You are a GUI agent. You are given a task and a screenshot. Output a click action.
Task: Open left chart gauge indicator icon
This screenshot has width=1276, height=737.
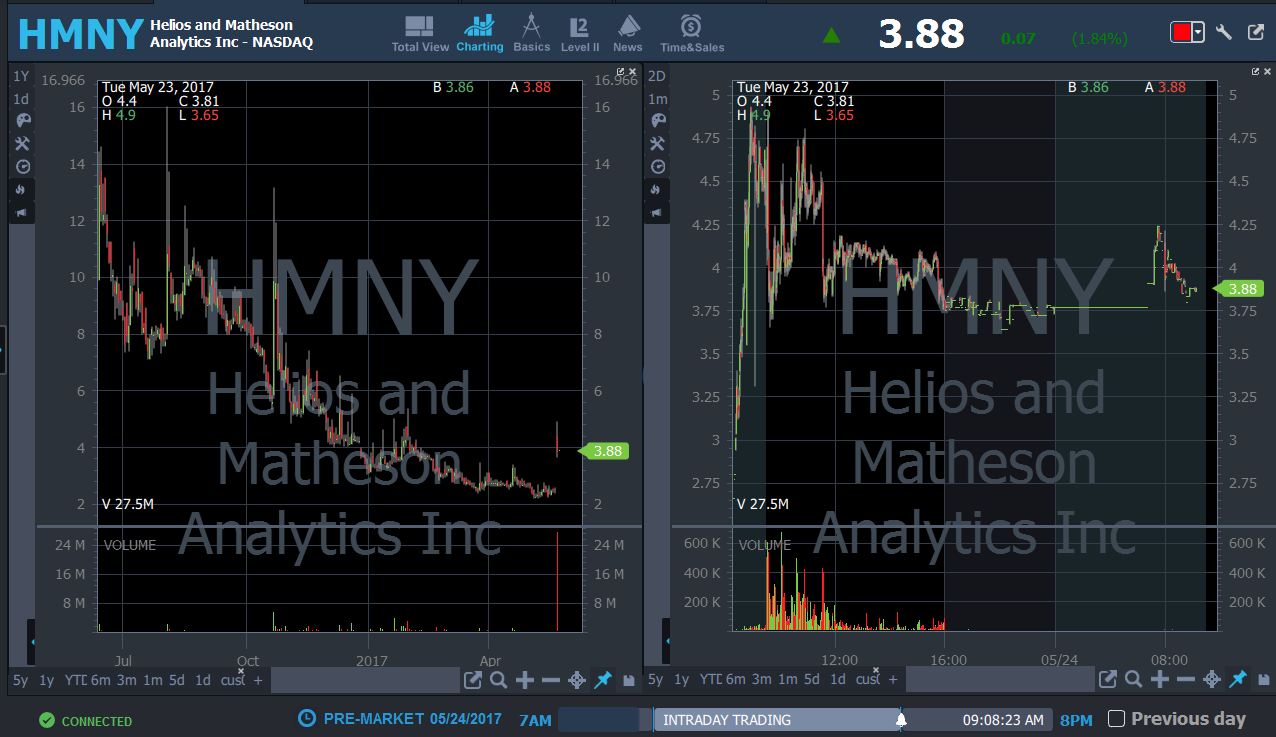[x=22, y=167]
